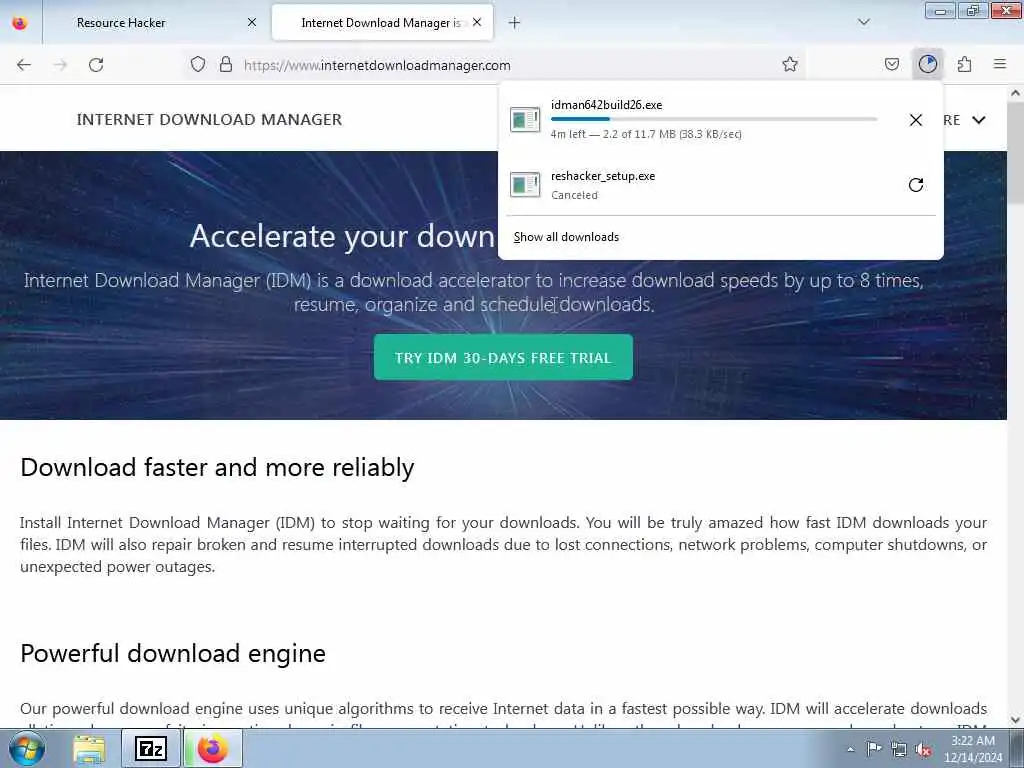Screen dimensions: 1024x768
Task: Click the reshacker_setup.exe file icon
Action: (x=525, y=185)
